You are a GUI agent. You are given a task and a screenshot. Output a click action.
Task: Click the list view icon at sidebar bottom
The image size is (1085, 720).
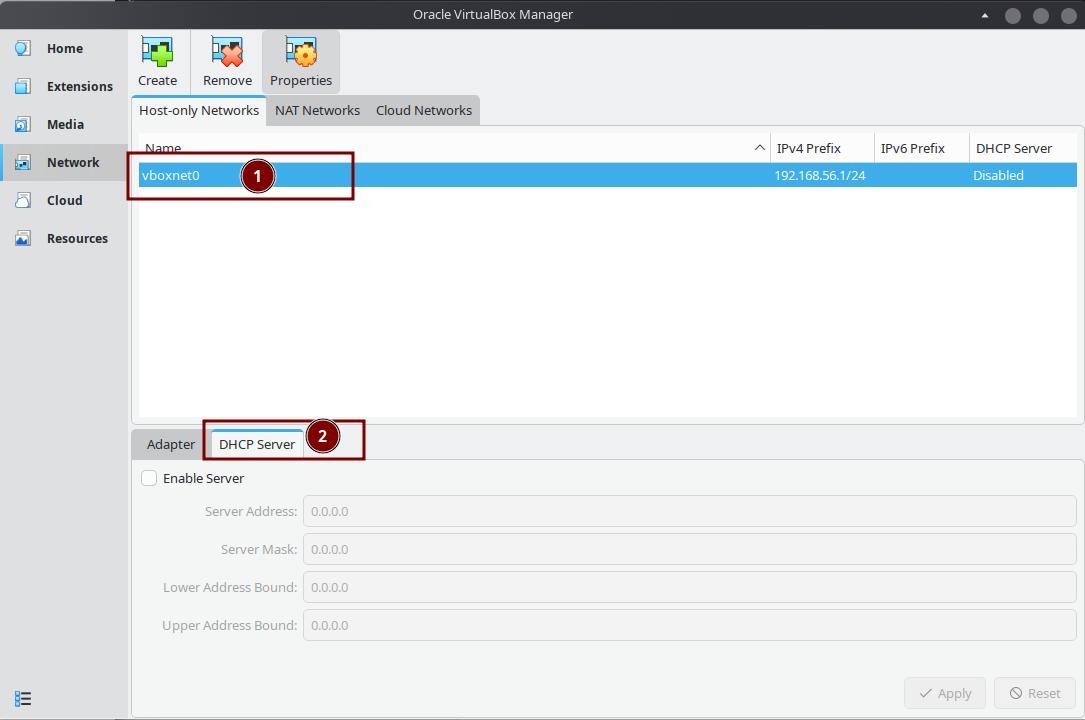(23, 699)
